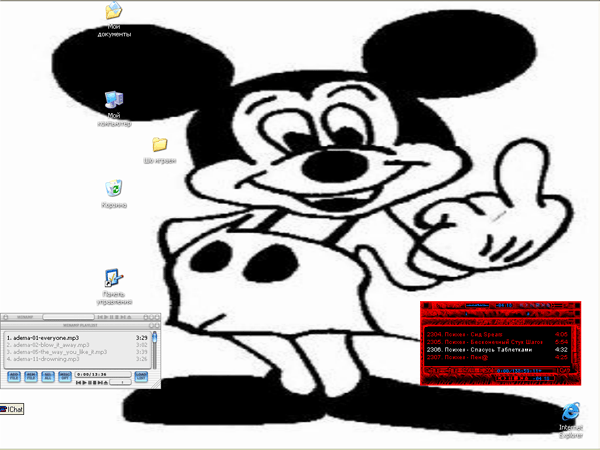The image size is (600, 450).
Task: Select track adema-02-blow_it_away.mp3
Action: point(77,345)
